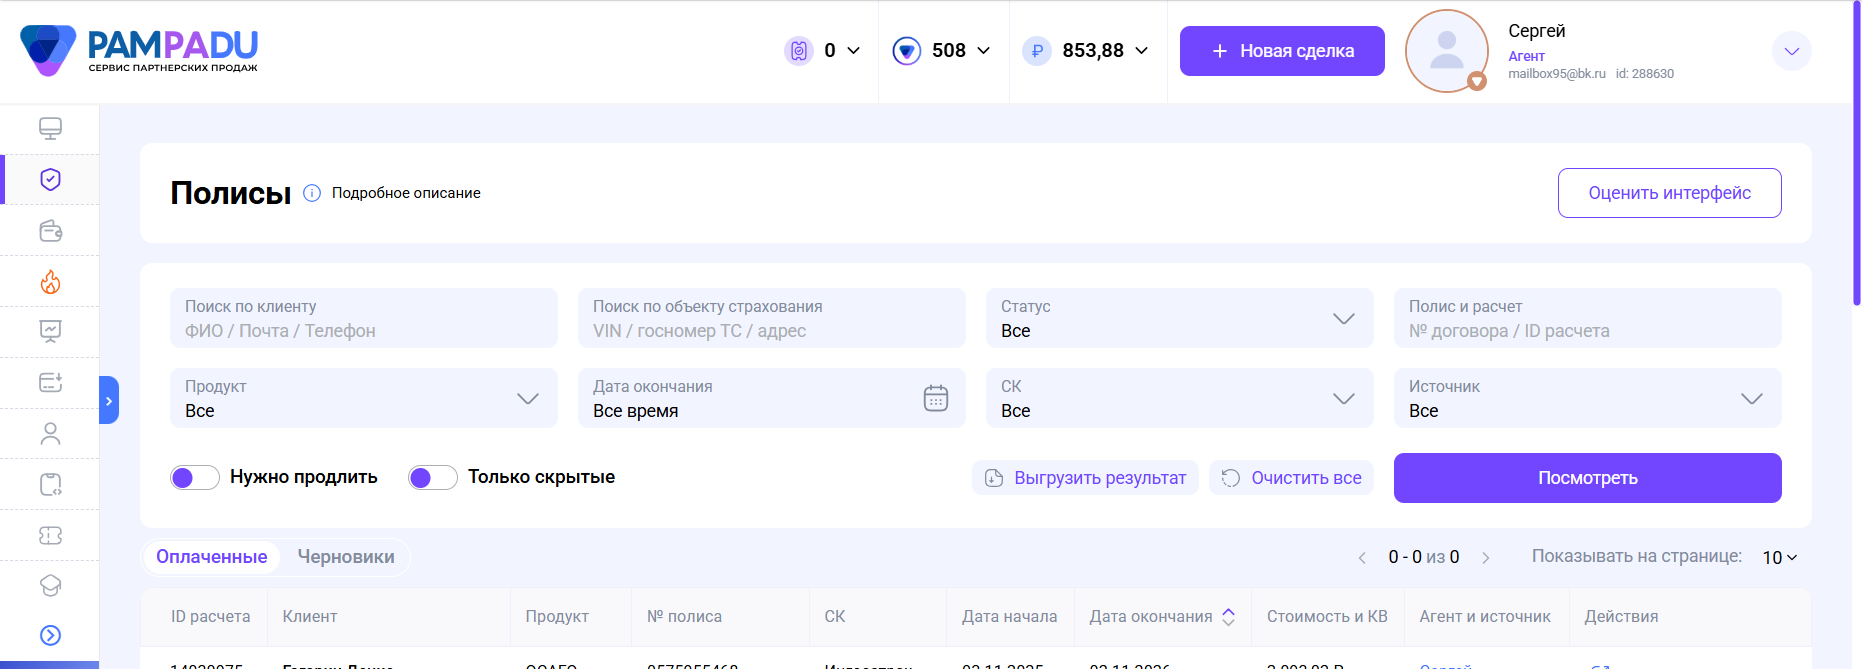Click the reset icon in Очистить все

click(1231, 478)
